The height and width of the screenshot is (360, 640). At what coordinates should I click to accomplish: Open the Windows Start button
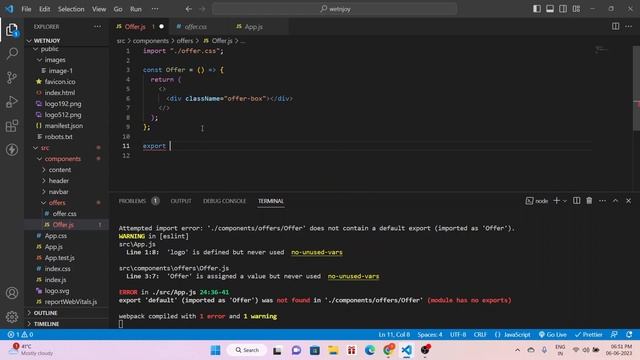pyautogui.click(x=216, y=350)
